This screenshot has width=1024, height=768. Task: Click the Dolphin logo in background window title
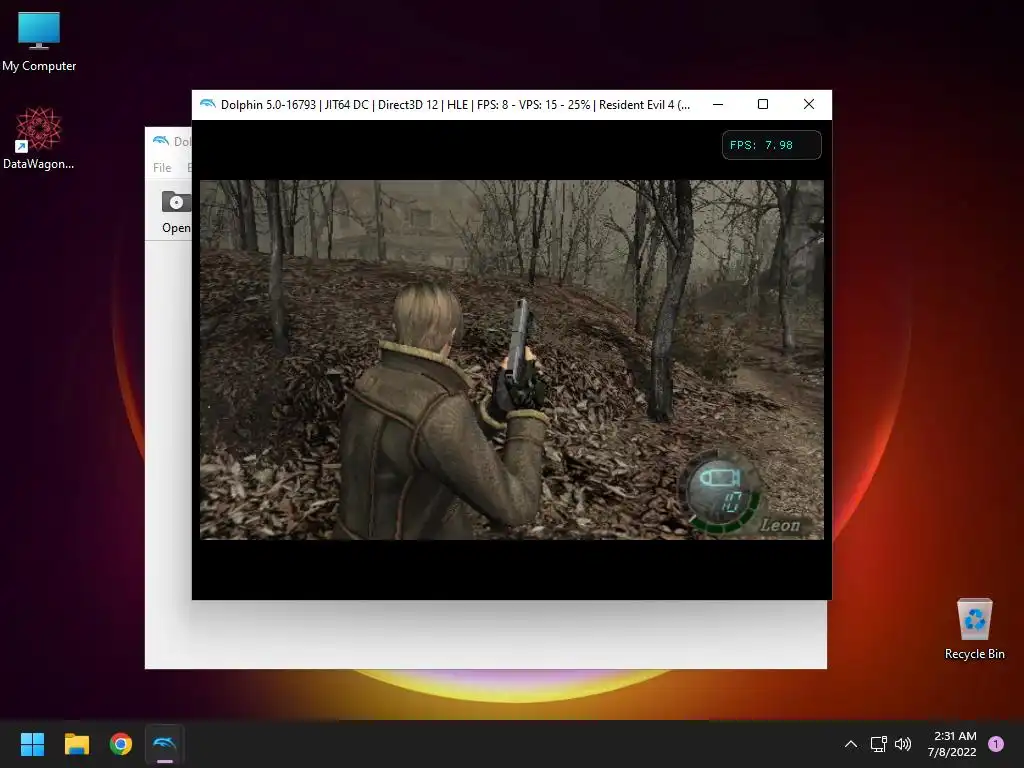click(161, 141)
